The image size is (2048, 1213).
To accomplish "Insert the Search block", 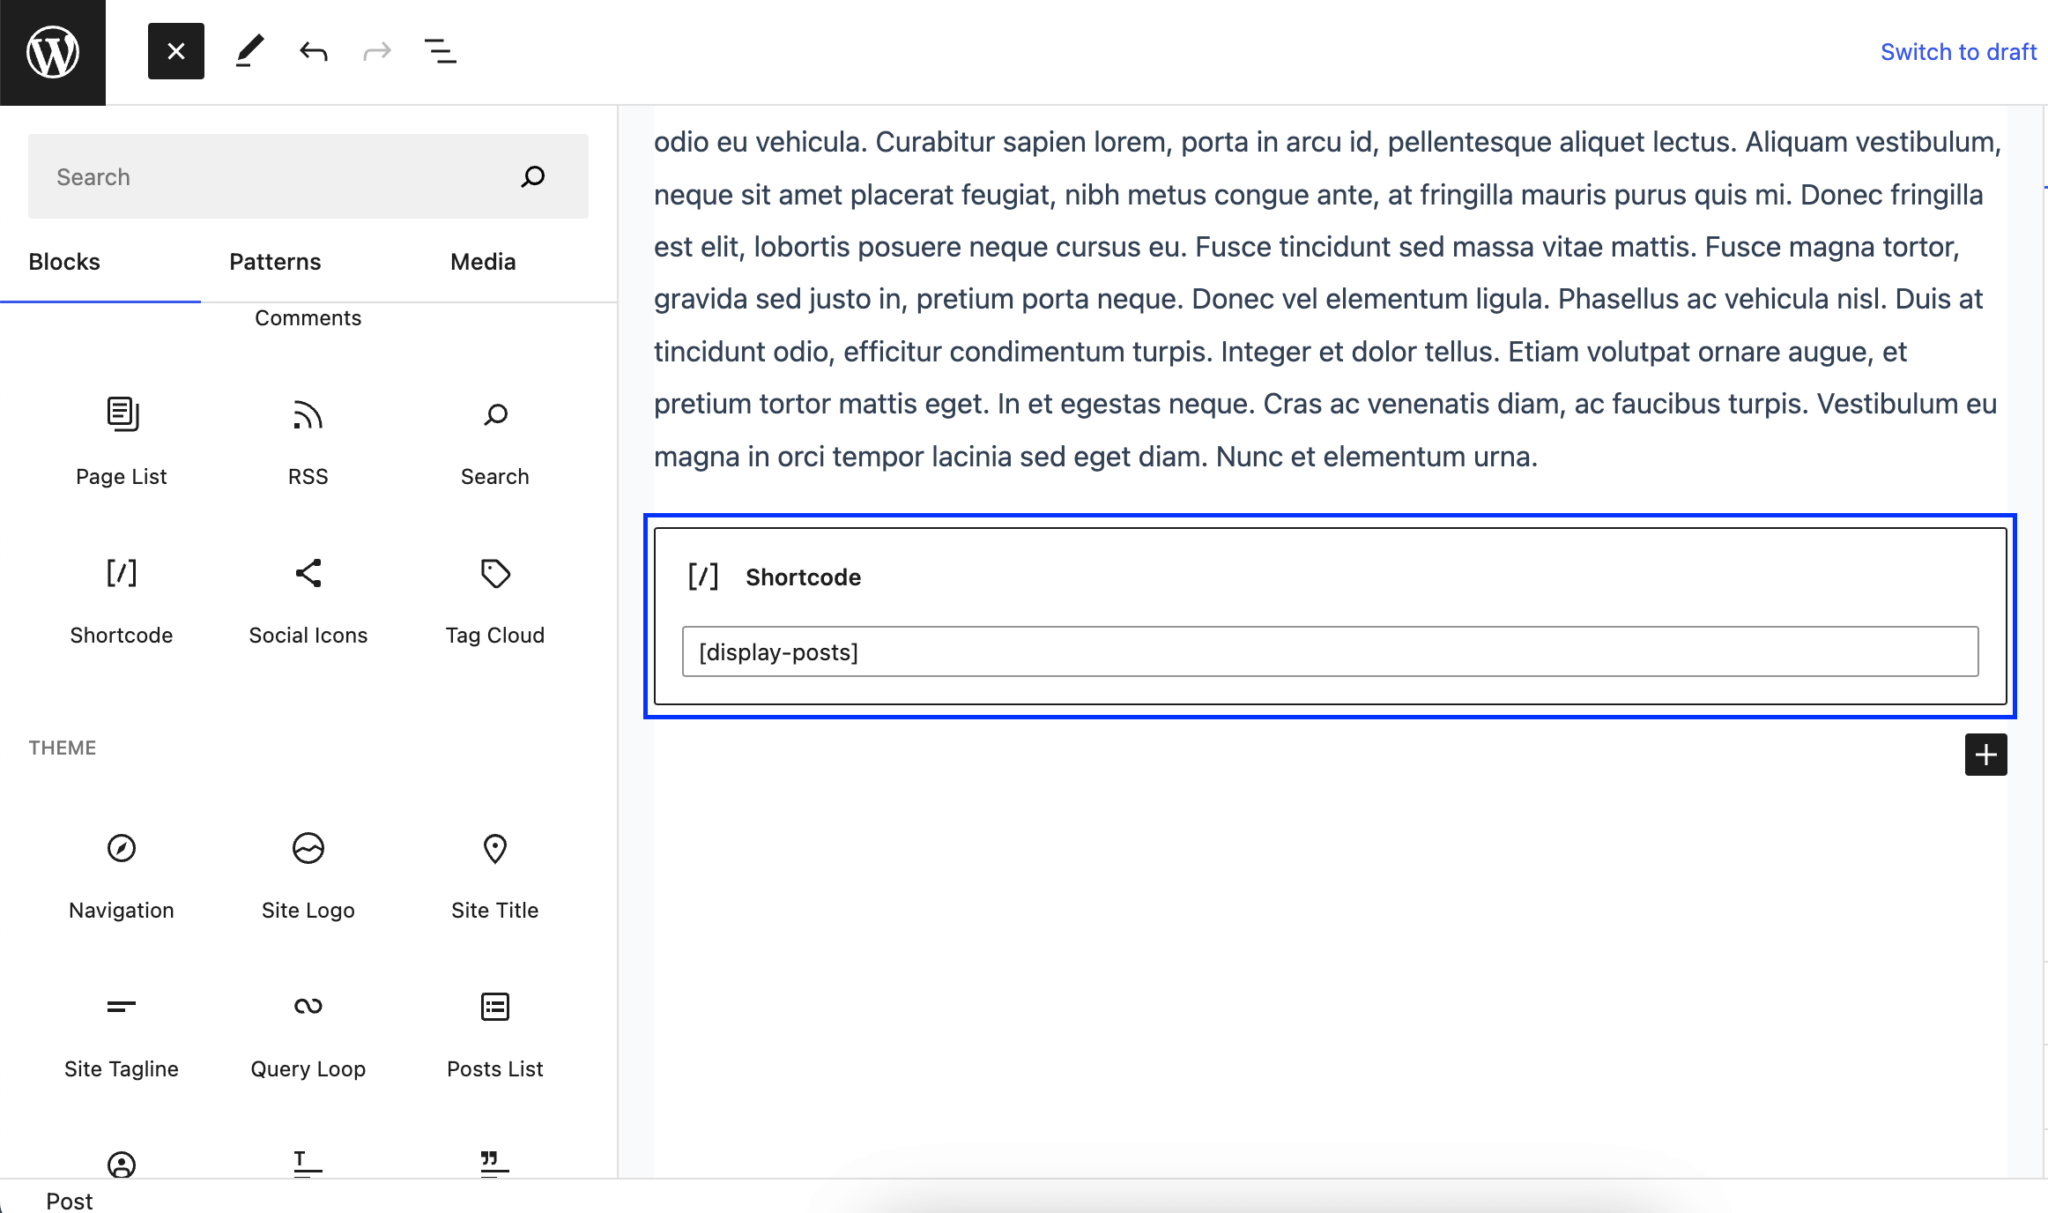I will (495, 440).
